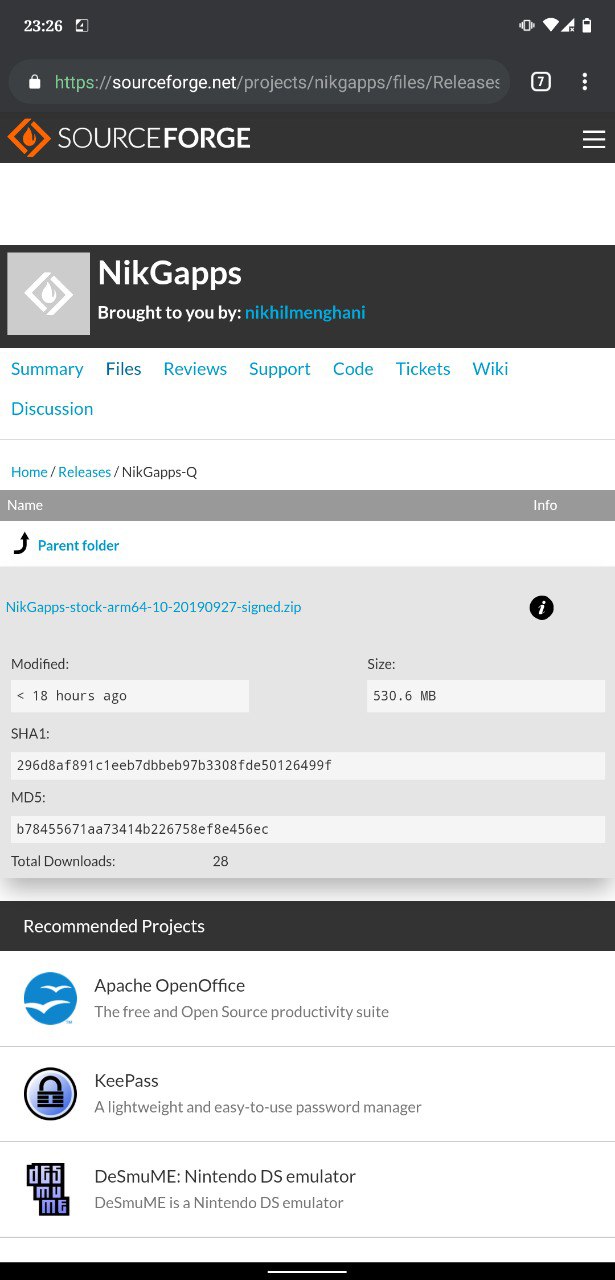Download NikGapps-stock-arm64-10-20190927-signed.zip
This screenshot has width=615, height=1280.
coord(153,607)
